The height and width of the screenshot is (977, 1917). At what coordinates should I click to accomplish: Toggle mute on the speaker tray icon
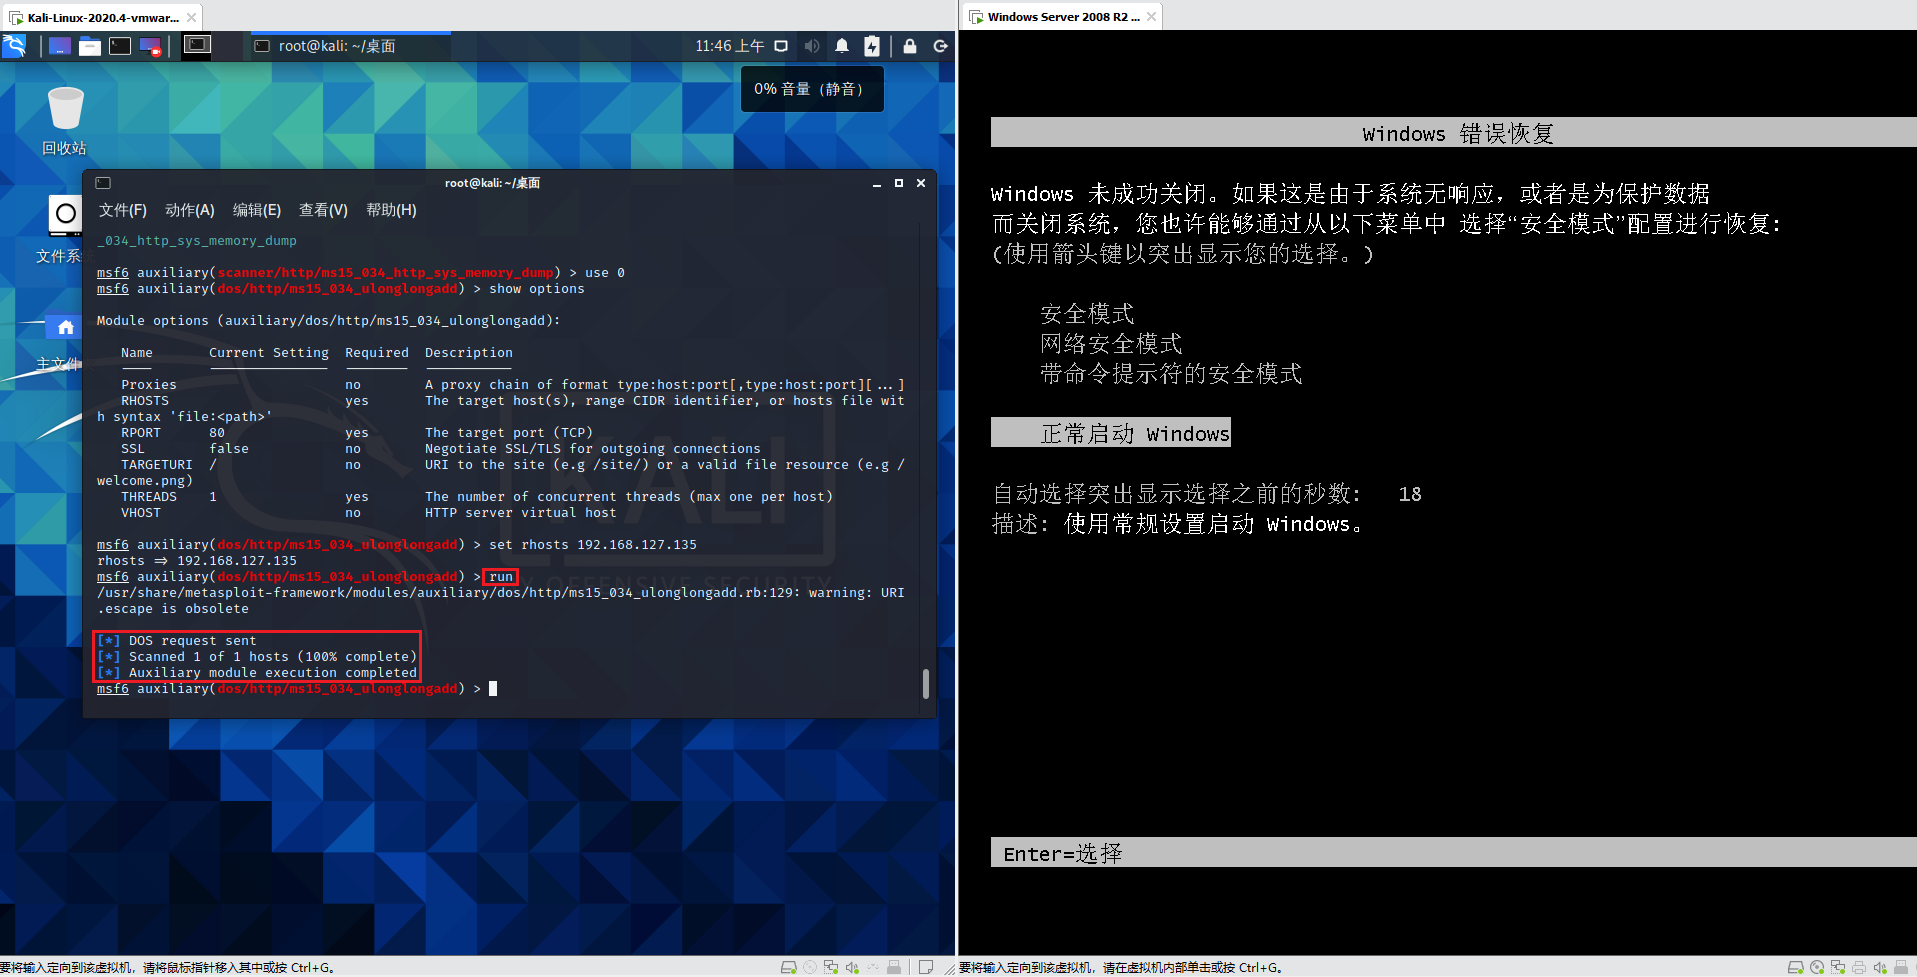(812, 45)
